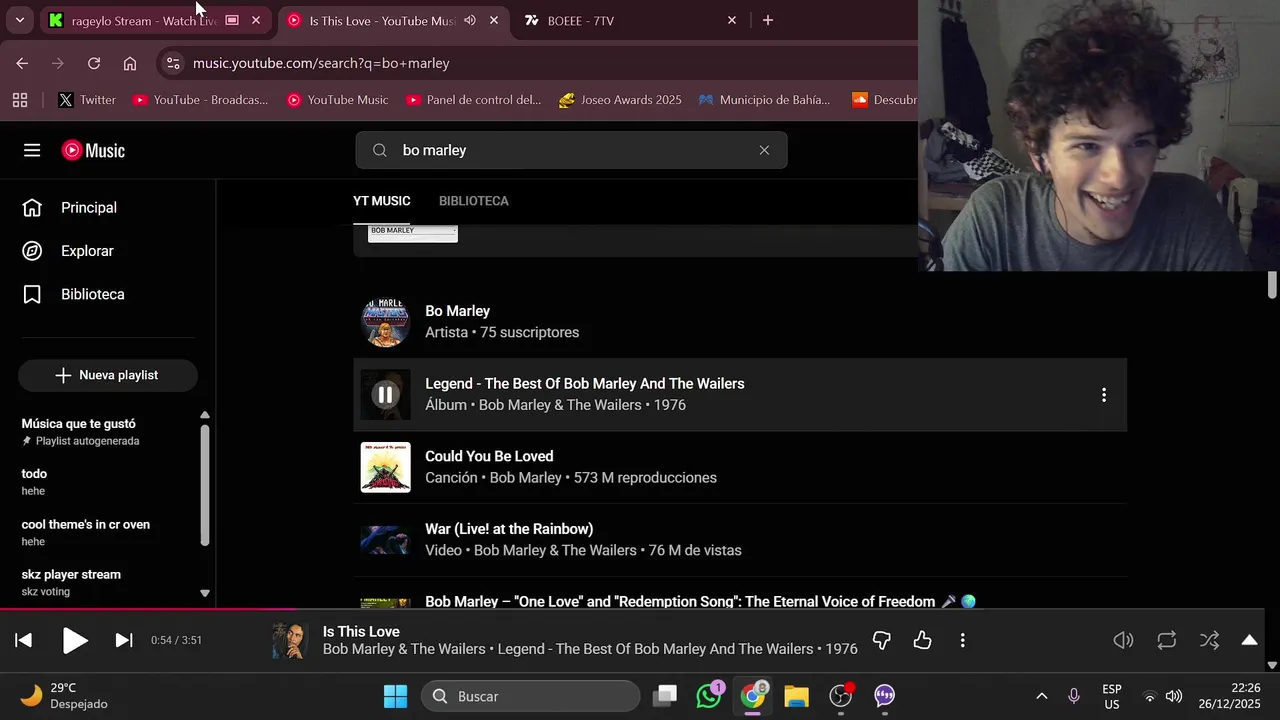
Task: Click the YouTube Music logo
Action: click(93, 150)
